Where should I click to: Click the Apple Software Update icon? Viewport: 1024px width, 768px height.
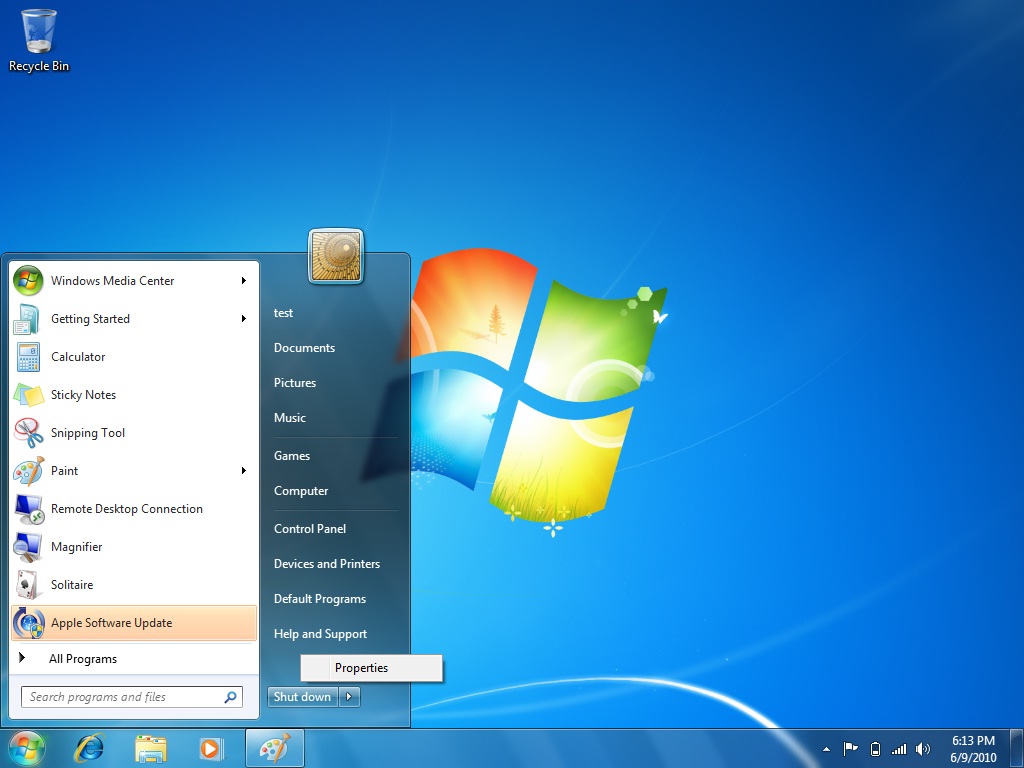pos(28,623)
